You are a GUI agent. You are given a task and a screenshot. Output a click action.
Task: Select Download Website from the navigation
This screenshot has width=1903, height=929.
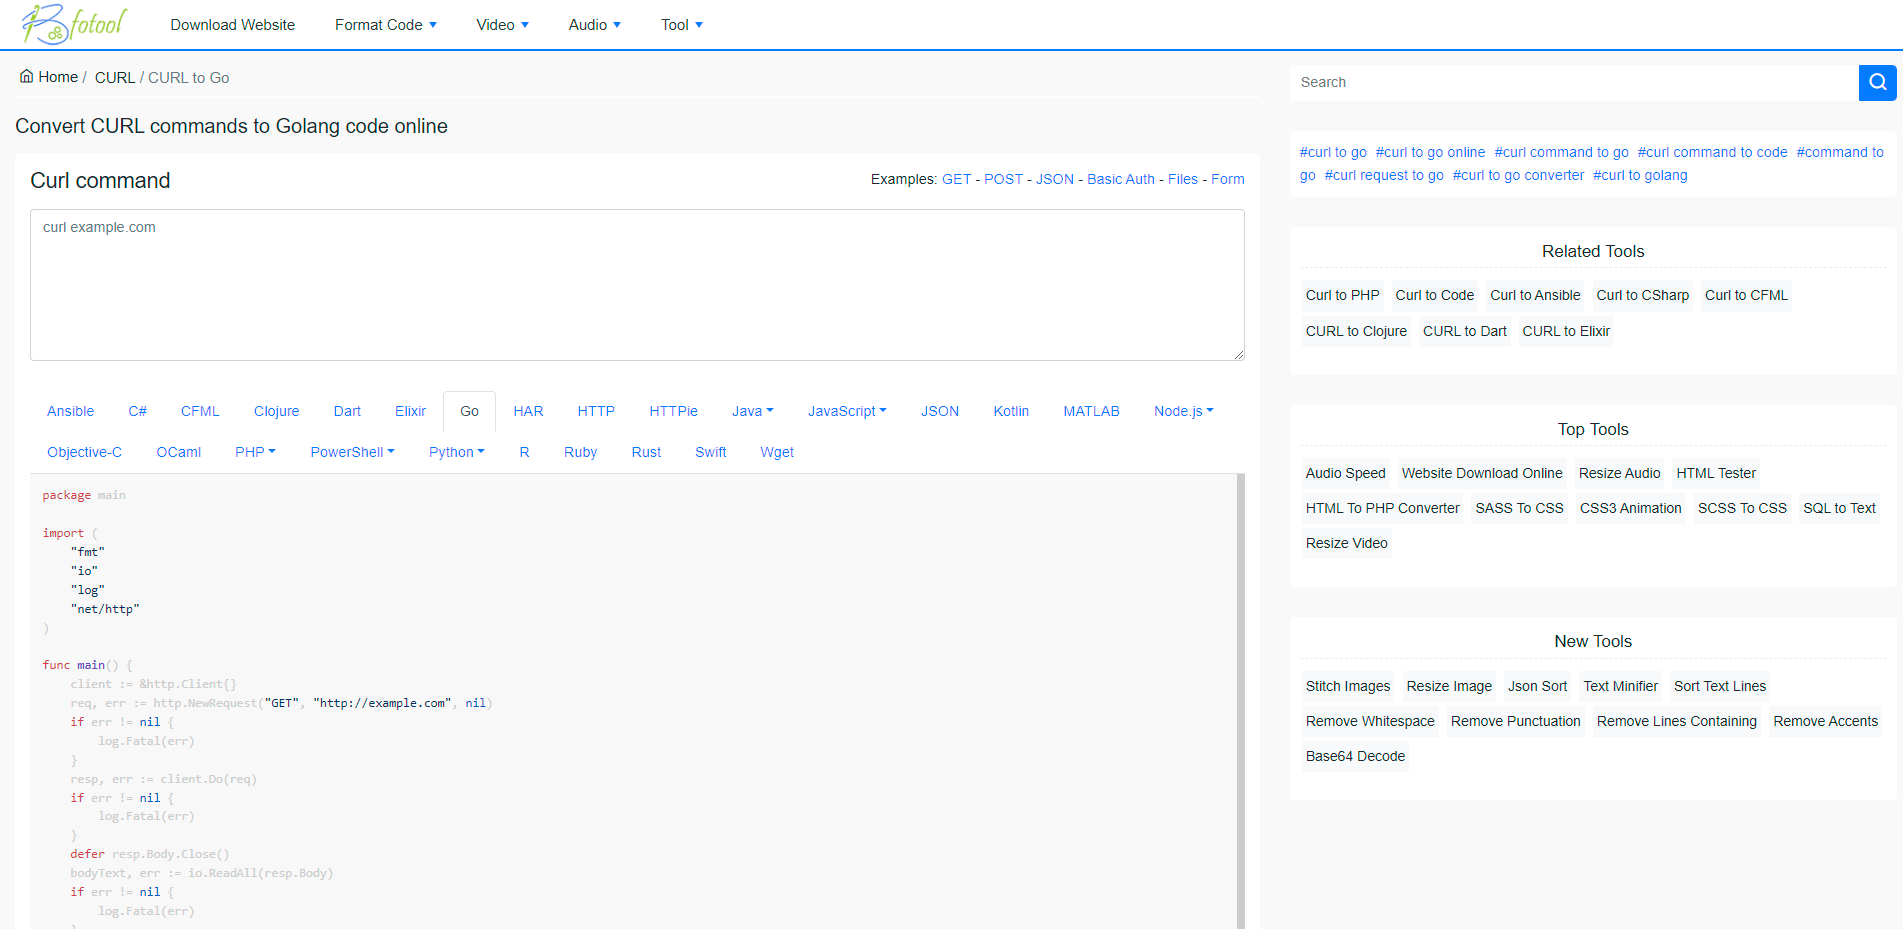(x=232, y=24)
